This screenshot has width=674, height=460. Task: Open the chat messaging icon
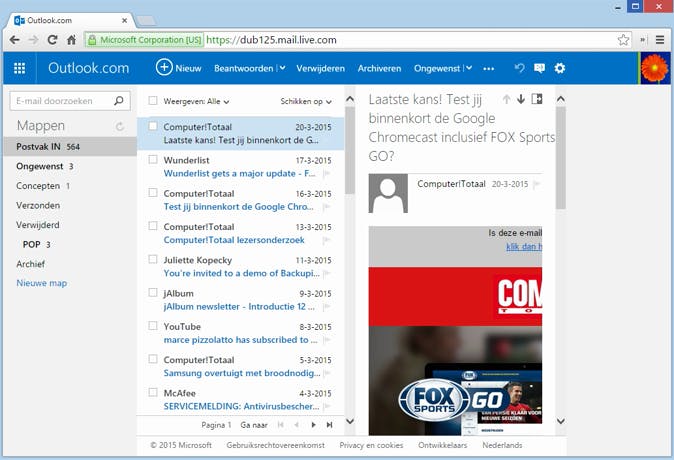tap(539, 68)
